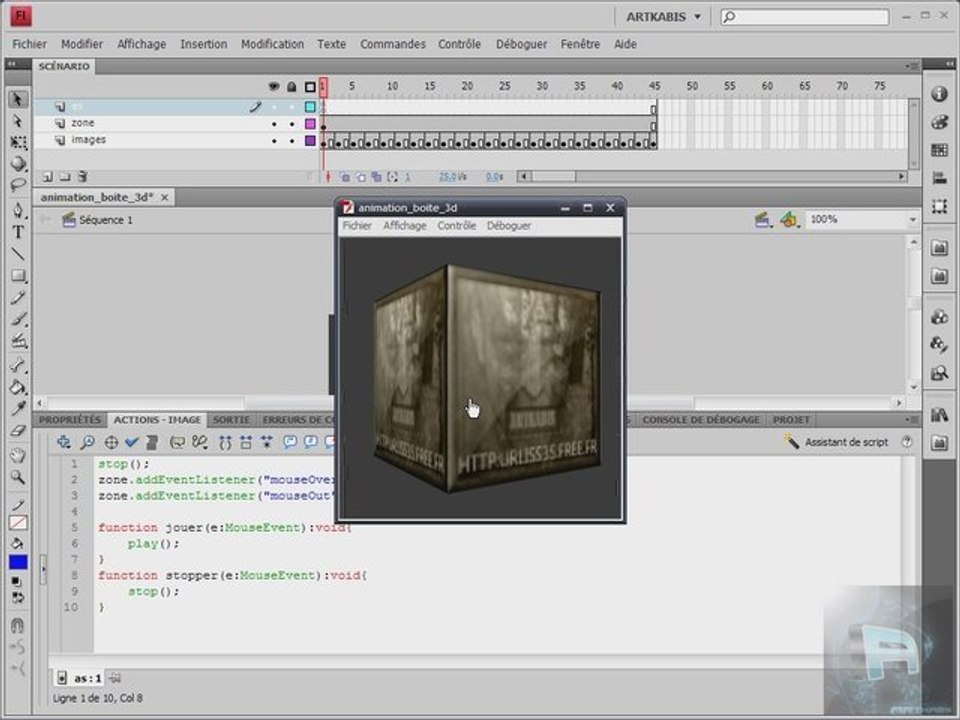Switch to the CONSOLE DE DÉBOGAGE tab

701,419
